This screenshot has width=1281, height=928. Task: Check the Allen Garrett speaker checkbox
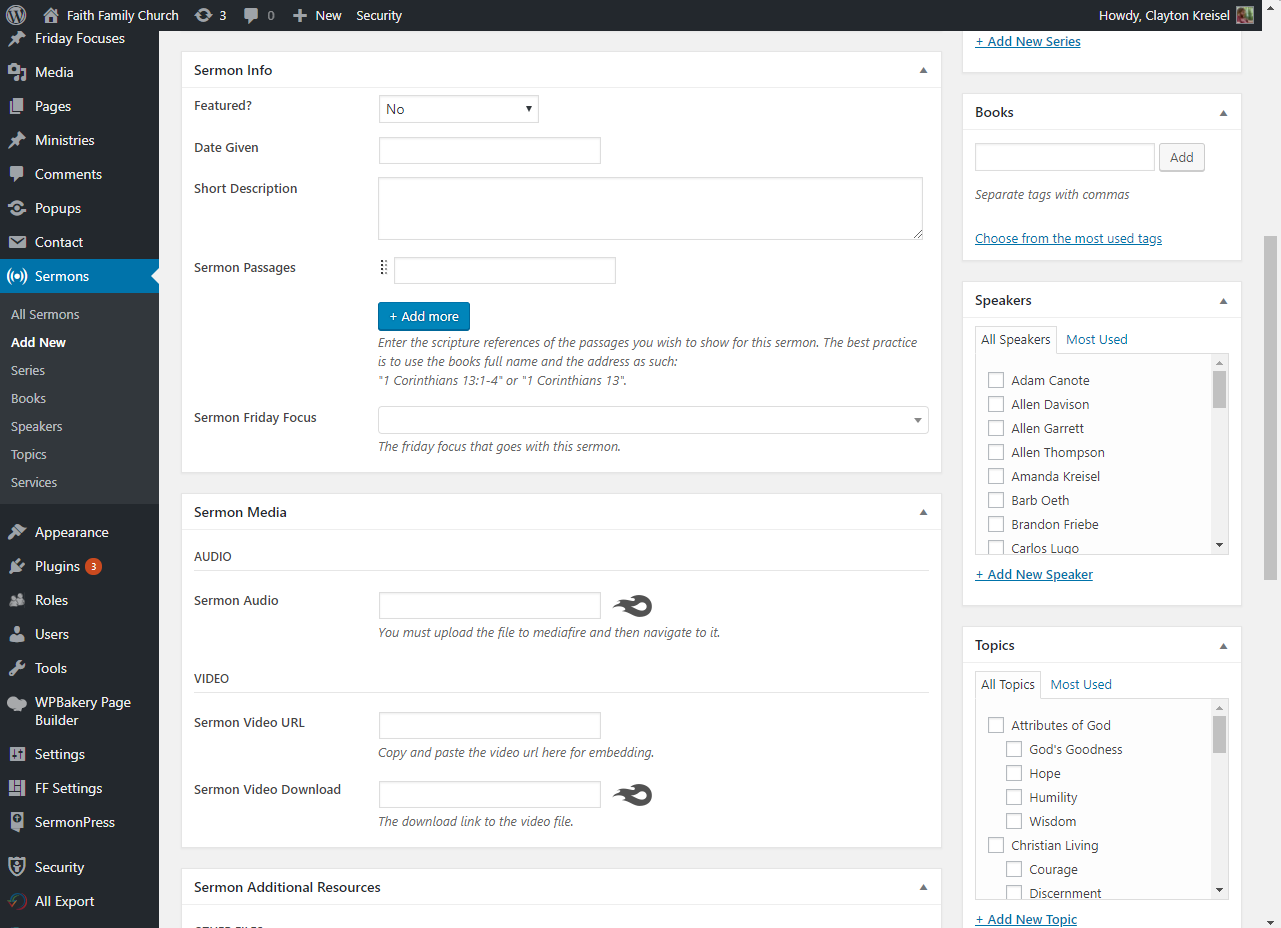[x=996, y=428]
